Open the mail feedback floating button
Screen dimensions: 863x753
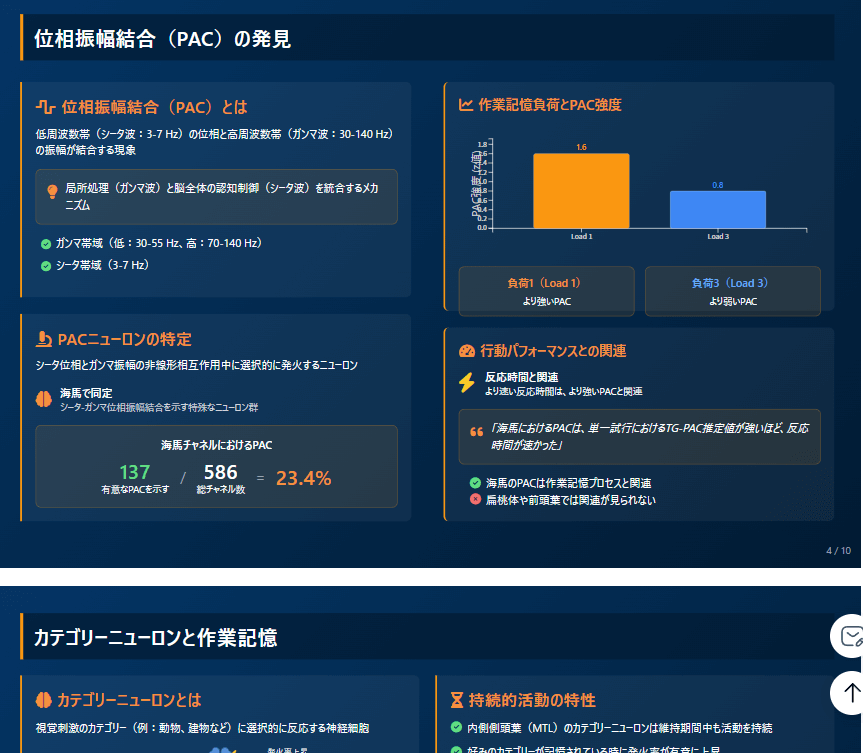point(849,637)
